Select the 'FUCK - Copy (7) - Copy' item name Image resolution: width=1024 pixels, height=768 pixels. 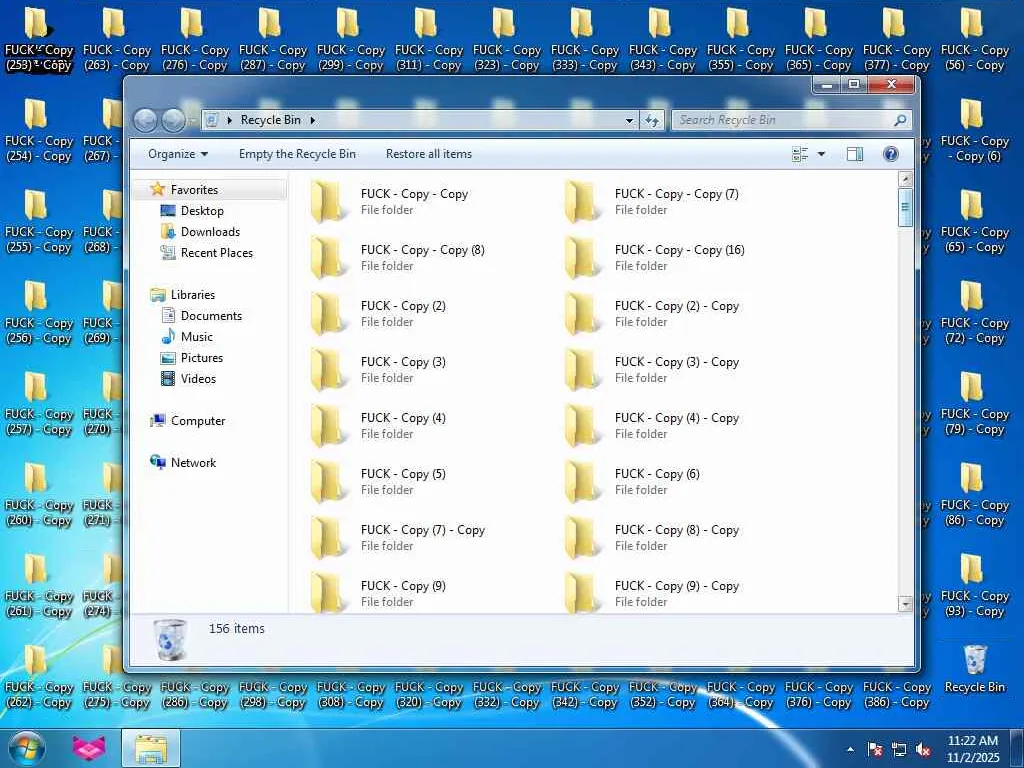(x=423, y=530)
